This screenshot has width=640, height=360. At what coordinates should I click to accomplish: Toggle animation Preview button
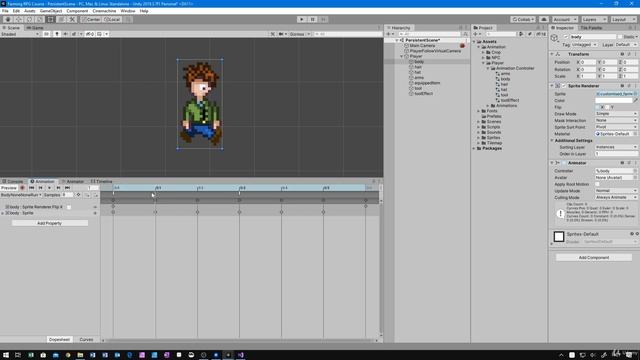(x=9, y=188)
